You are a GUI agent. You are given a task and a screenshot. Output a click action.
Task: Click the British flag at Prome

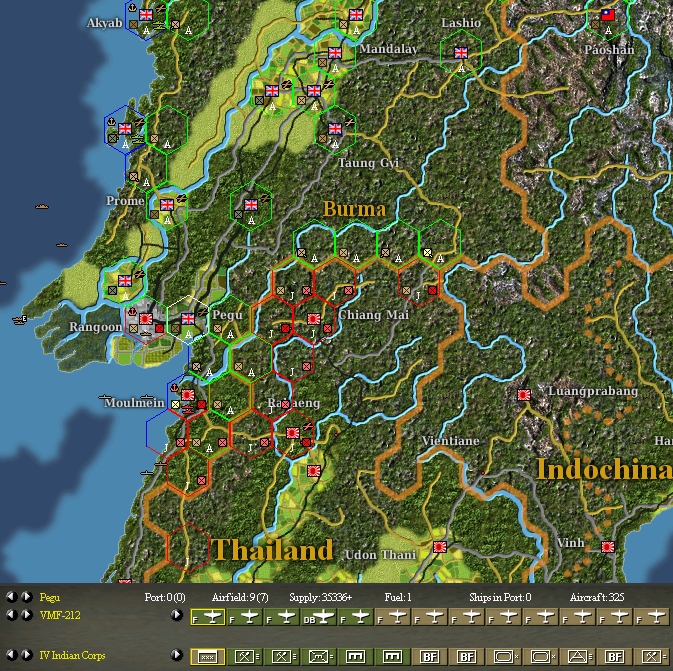(167, 205)
